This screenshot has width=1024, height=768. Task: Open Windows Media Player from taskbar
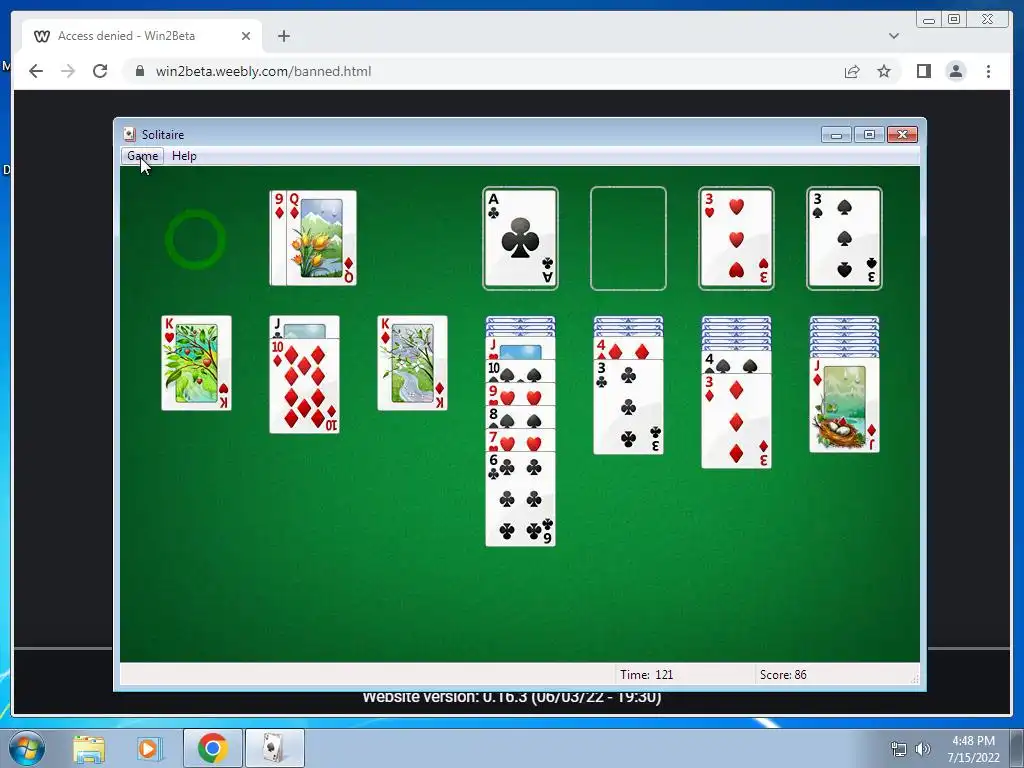tap(149, 748)
